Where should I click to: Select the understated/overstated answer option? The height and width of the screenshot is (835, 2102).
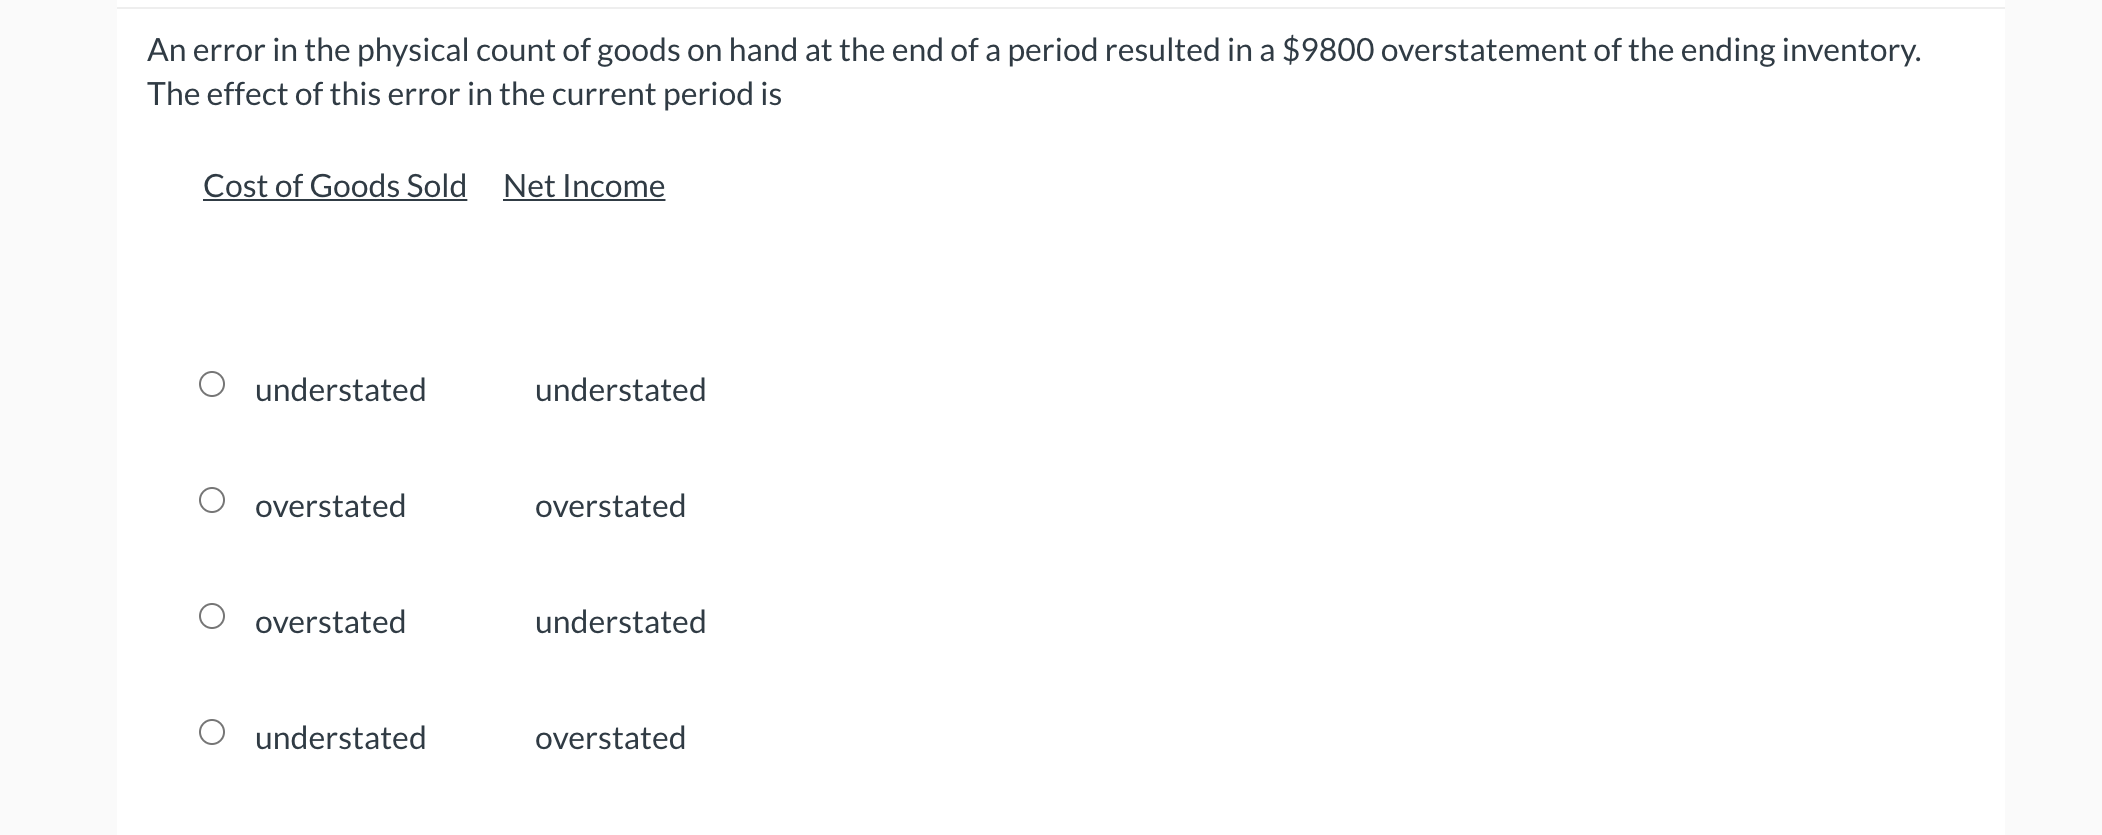pos(212,731)
